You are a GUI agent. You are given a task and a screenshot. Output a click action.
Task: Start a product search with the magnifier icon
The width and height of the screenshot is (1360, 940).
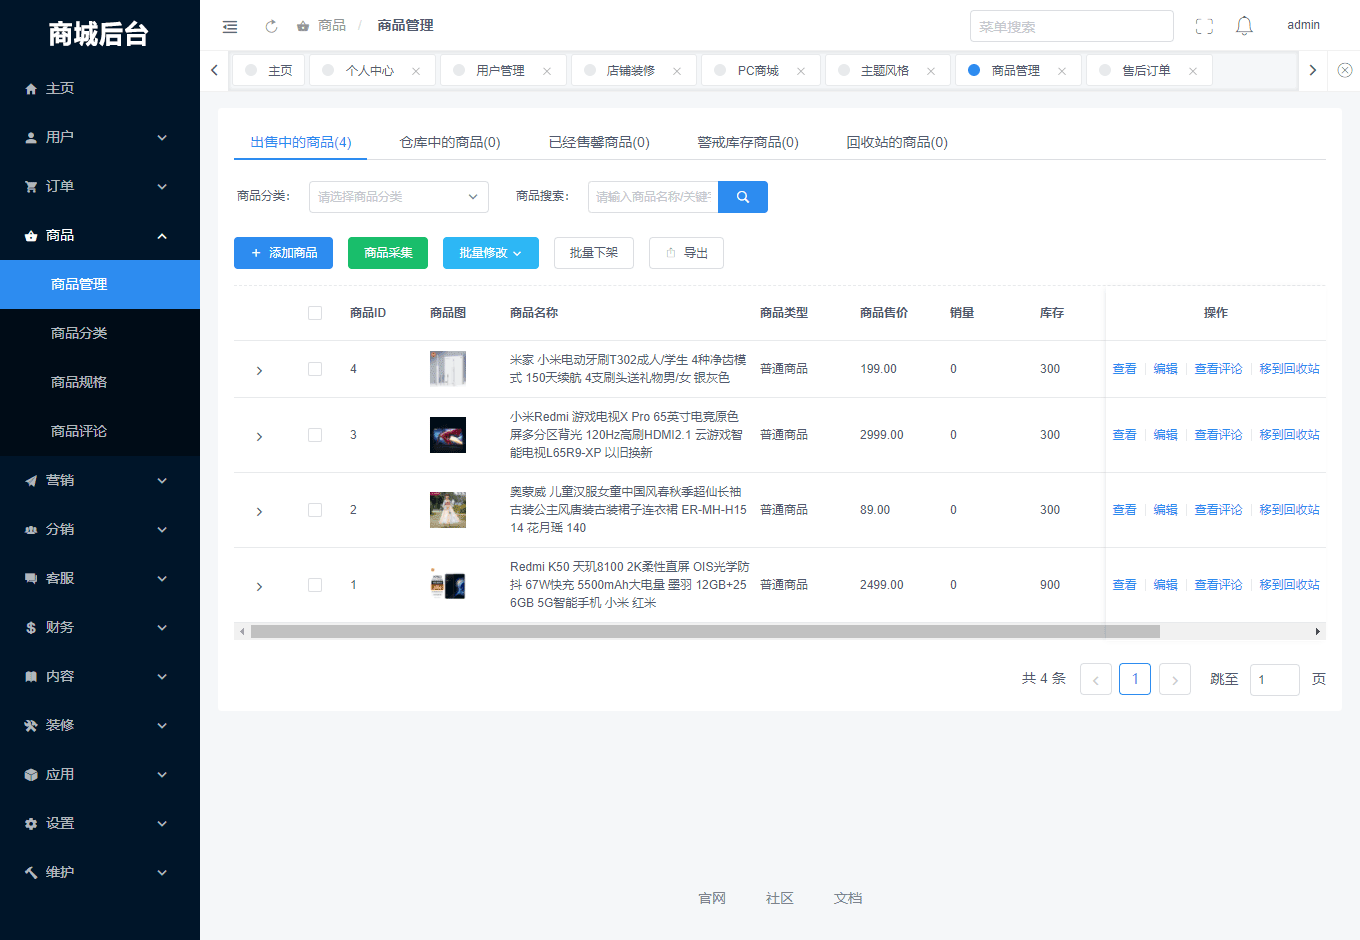(x=743, y=197)
